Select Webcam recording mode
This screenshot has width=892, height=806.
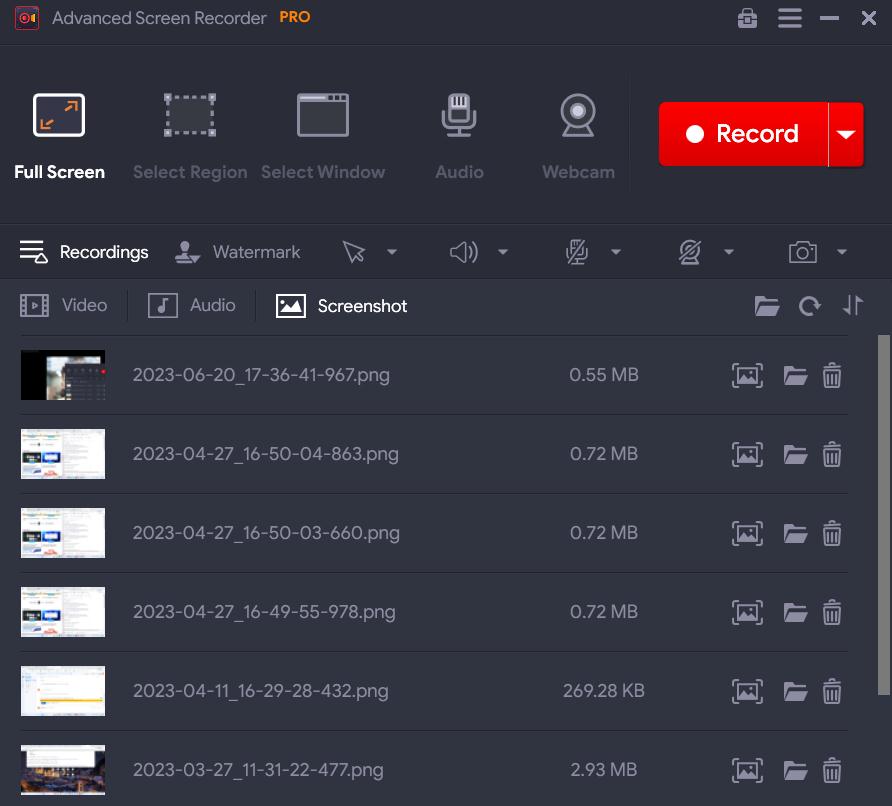[x=578, y=137]
